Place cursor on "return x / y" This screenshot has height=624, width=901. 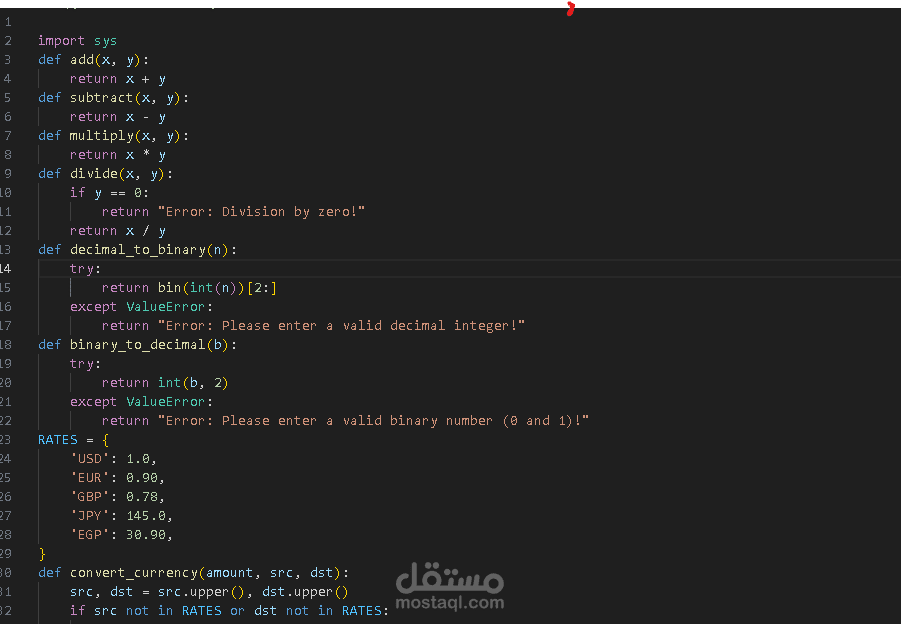coord(118,230)
